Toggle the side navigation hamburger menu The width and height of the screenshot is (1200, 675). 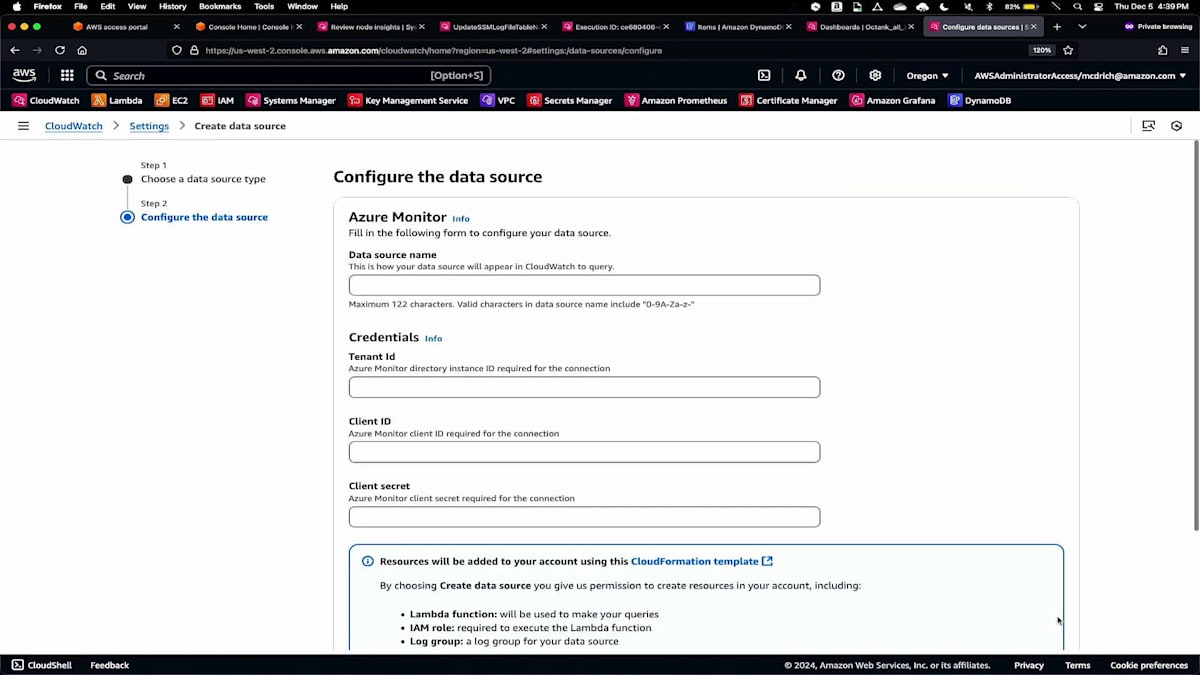23,126
